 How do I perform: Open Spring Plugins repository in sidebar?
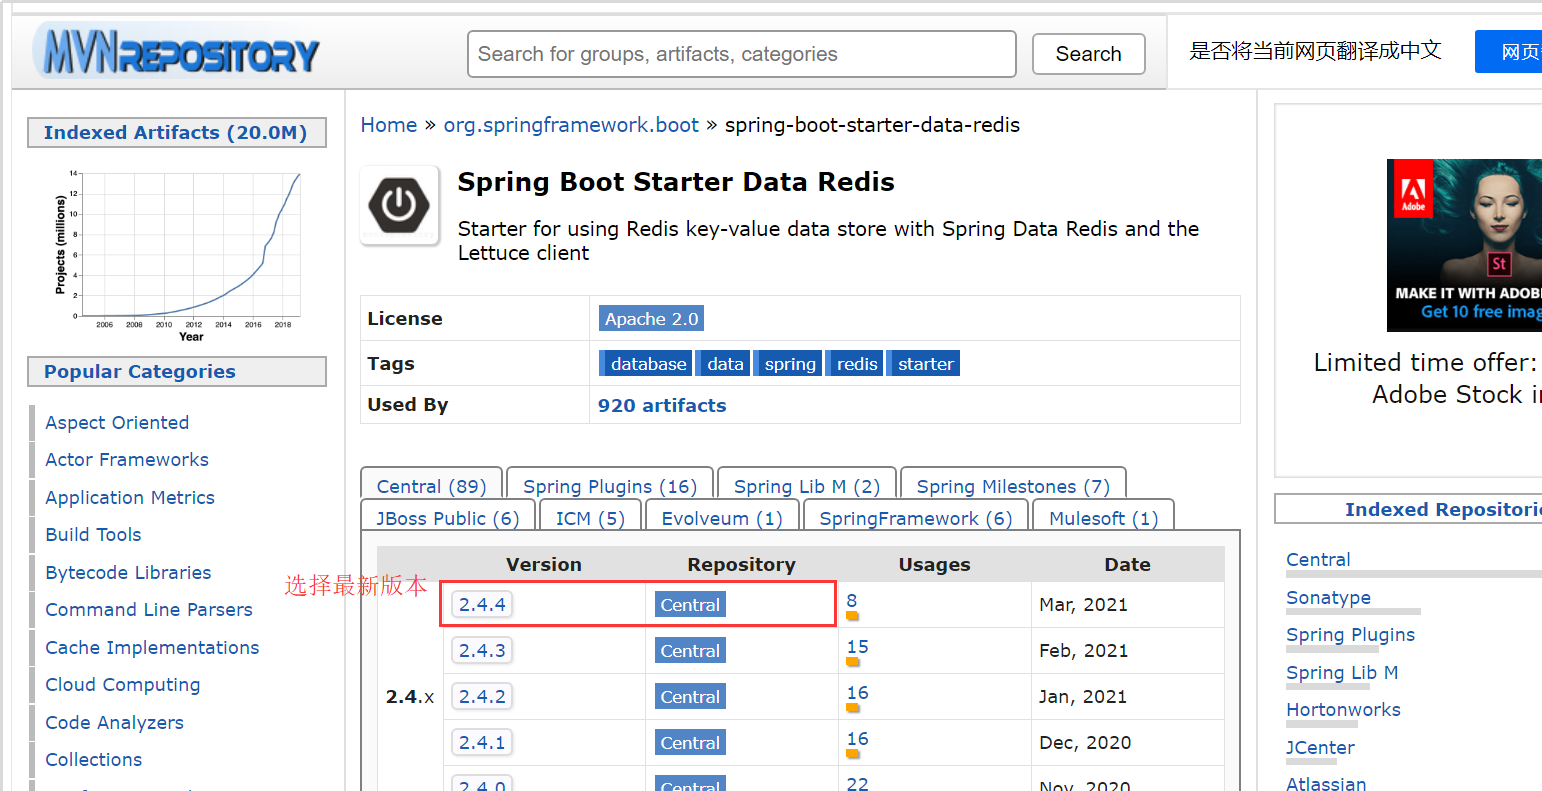[1350, 635]
